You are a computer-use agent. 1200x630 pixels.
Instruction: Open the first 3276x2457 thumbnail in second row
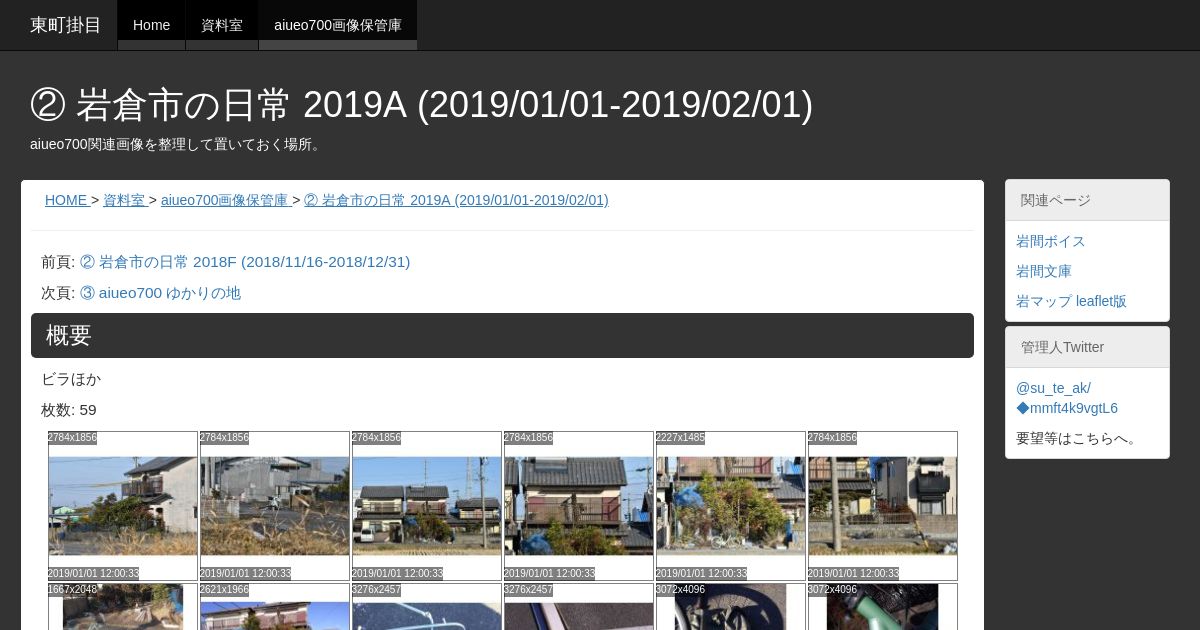tap(427, 607)
